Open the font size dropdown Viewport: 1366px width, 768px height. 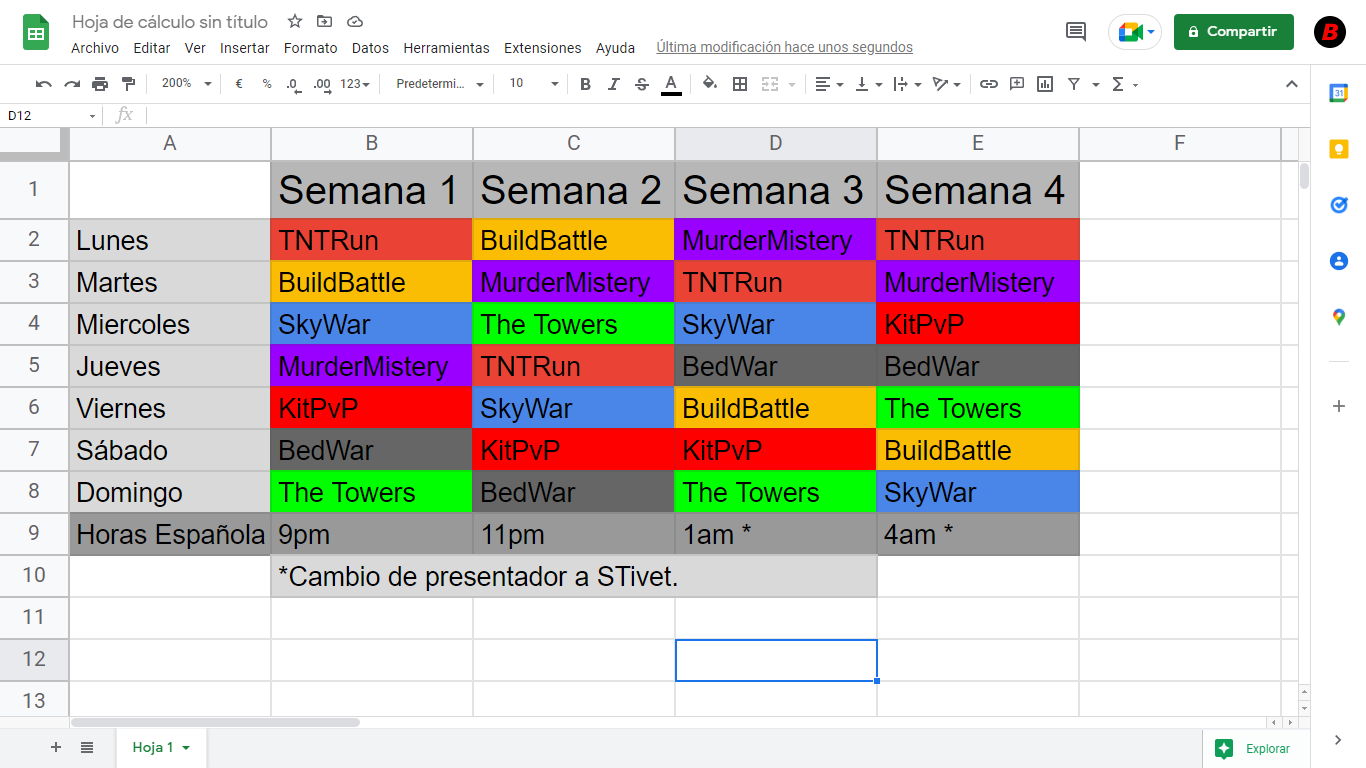coord(533,84)
